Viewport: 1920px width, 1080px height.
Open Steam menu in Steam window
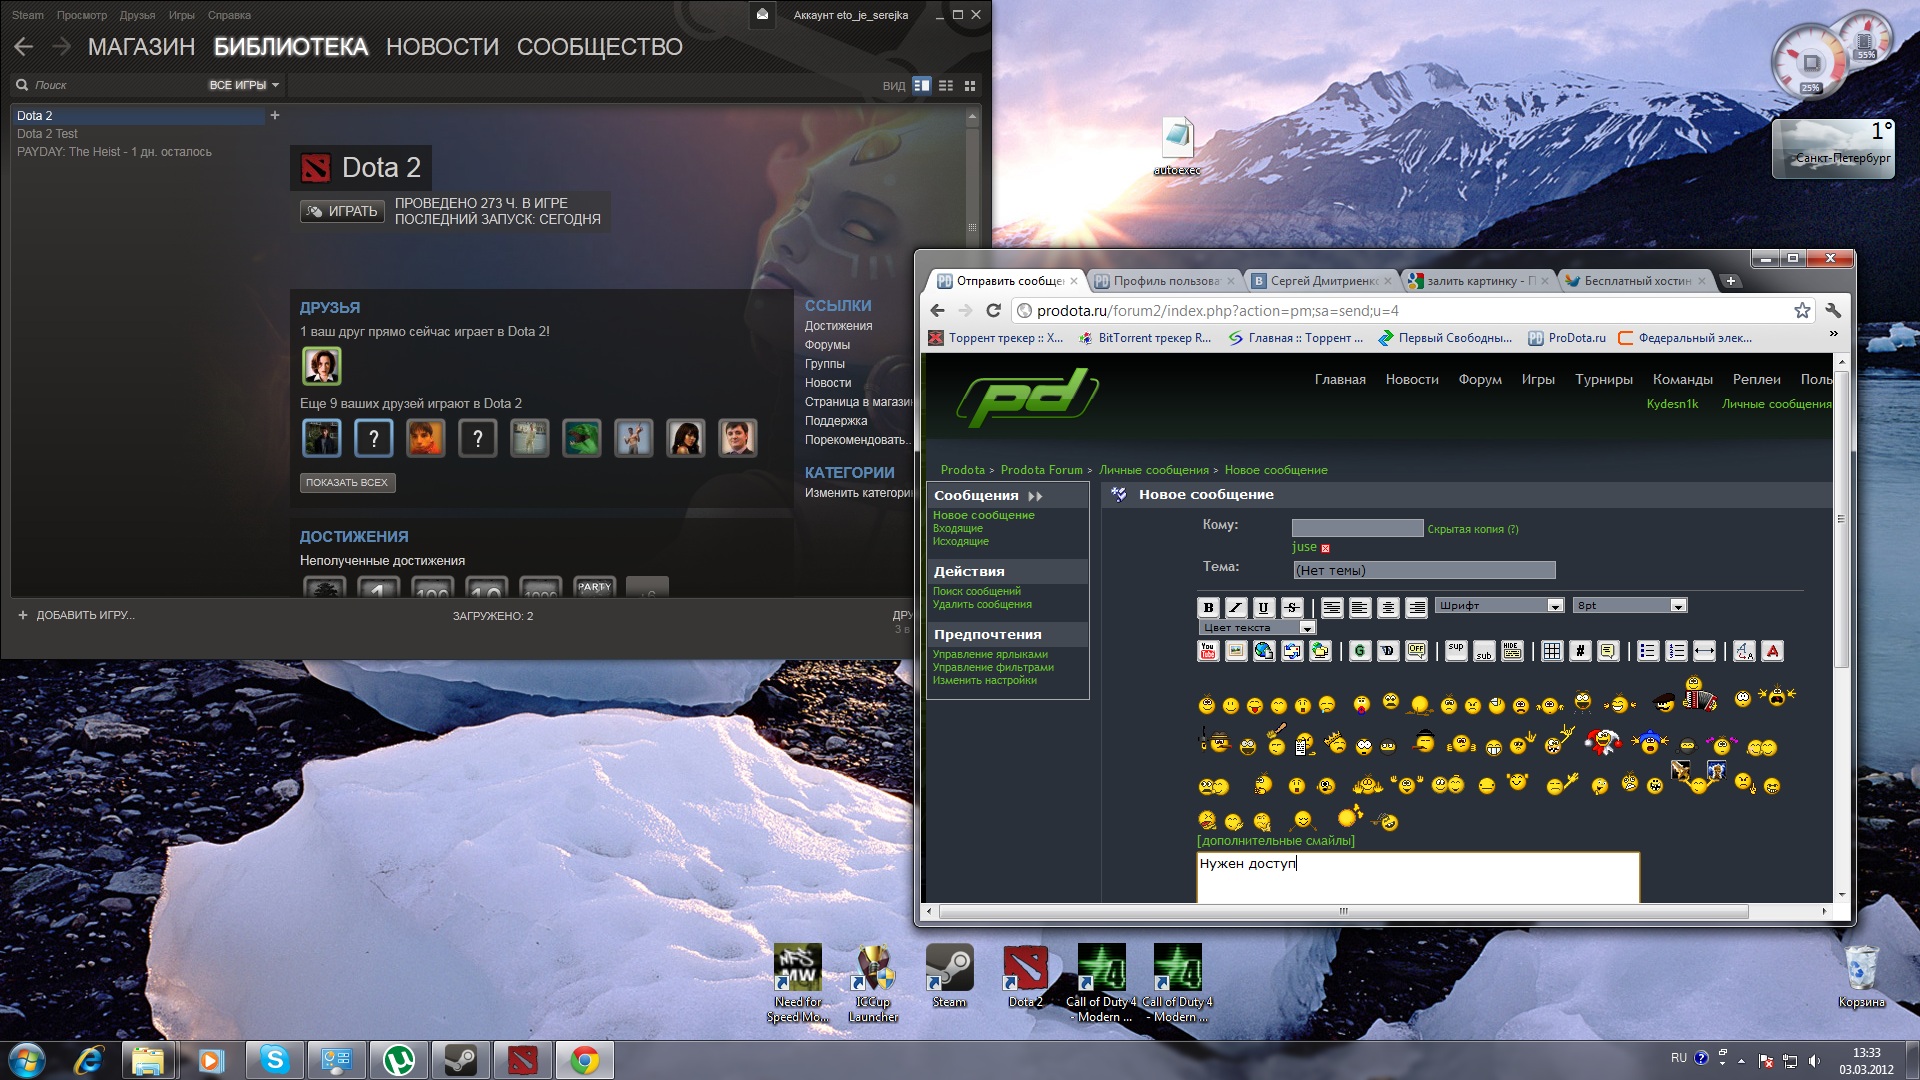click(28, 15)
